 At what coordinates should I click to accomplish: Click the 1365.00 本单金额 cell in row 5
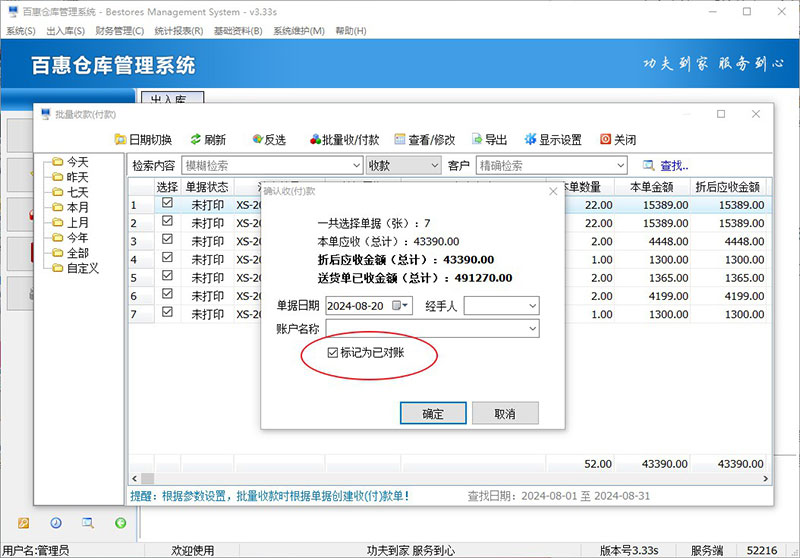[x=652, y=277]
